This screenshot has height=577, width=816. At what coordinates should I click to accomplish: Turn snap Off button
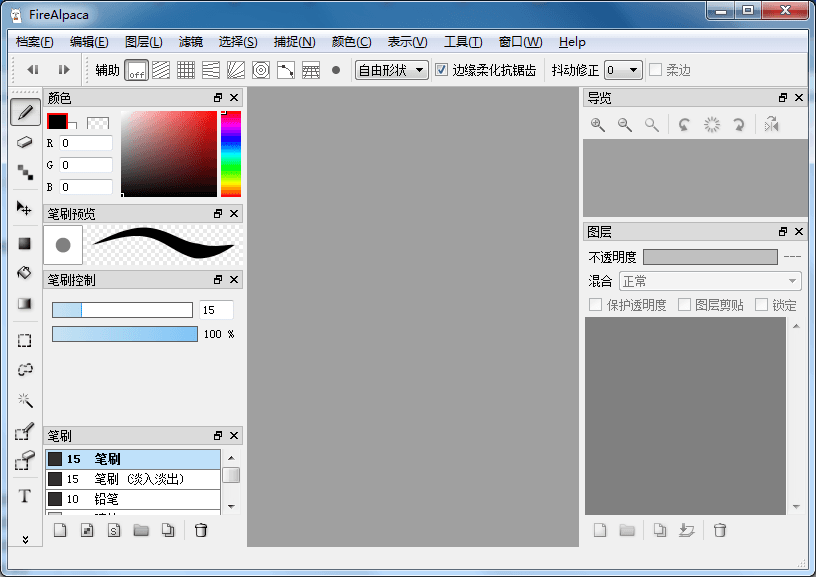[x=136, y=70]
